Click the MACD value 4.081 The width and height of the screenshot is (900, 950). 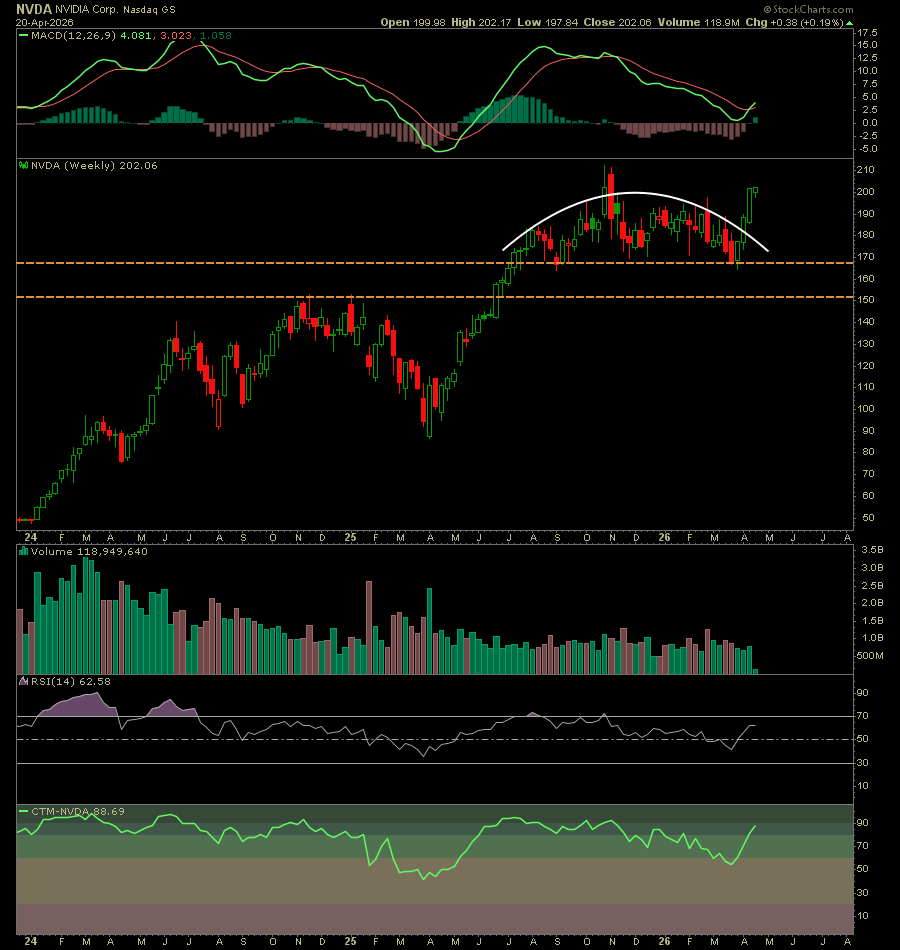pyautogui.click(x=136, y=36)
